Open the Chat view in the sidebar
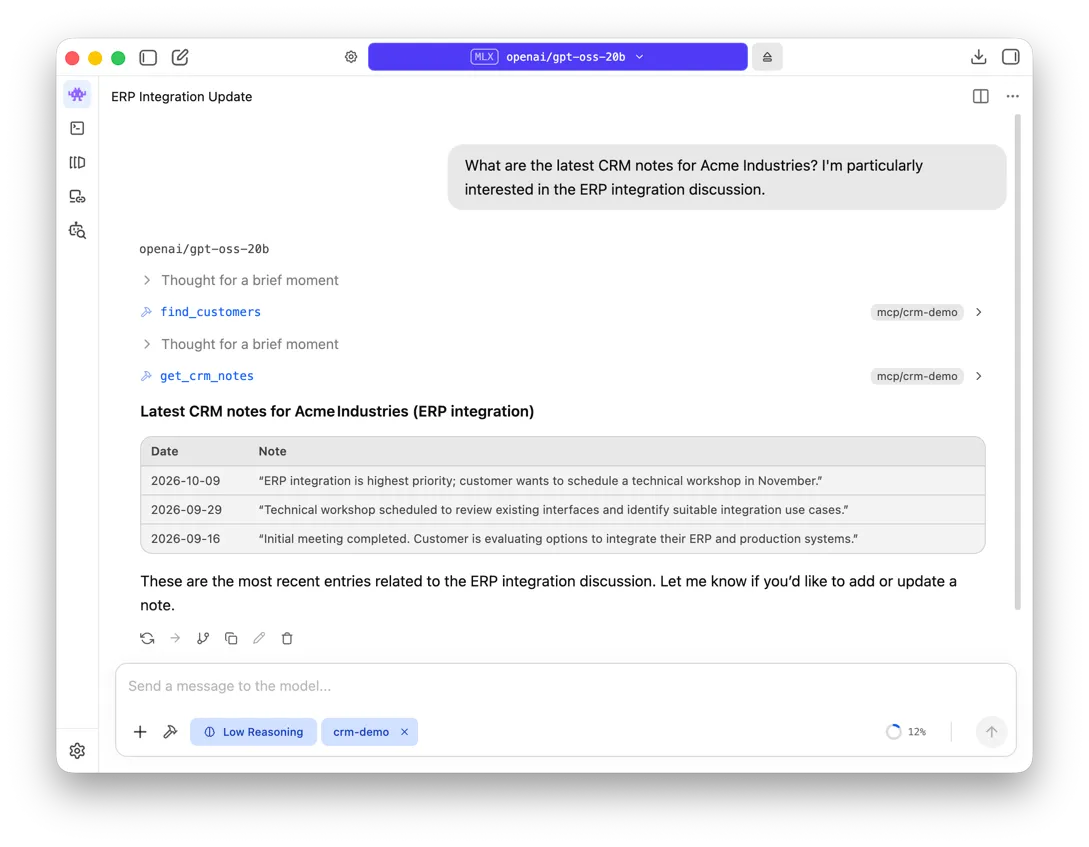The width and height of the screenshot is (1089, 847). click(77, 94)
